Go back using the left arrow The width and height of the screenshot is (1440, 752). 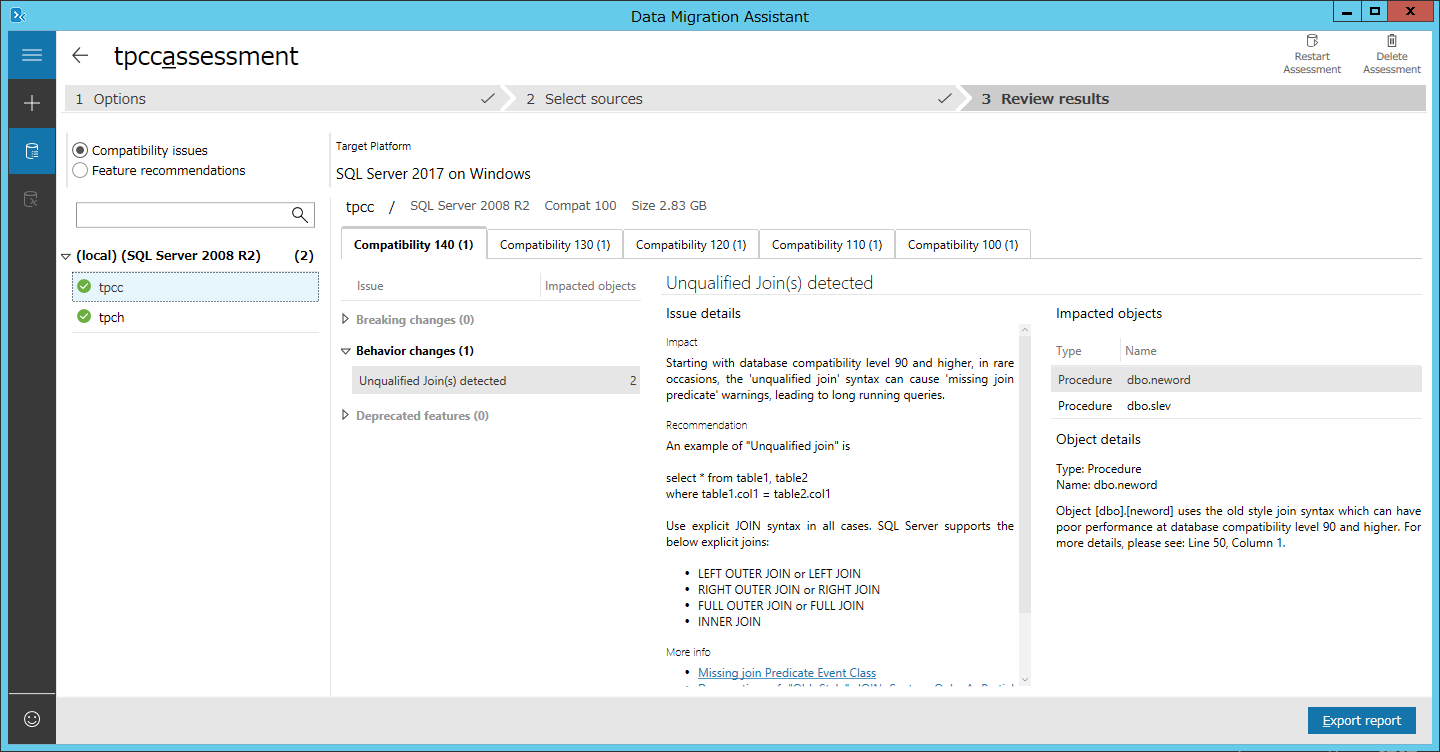pos(80,56)
